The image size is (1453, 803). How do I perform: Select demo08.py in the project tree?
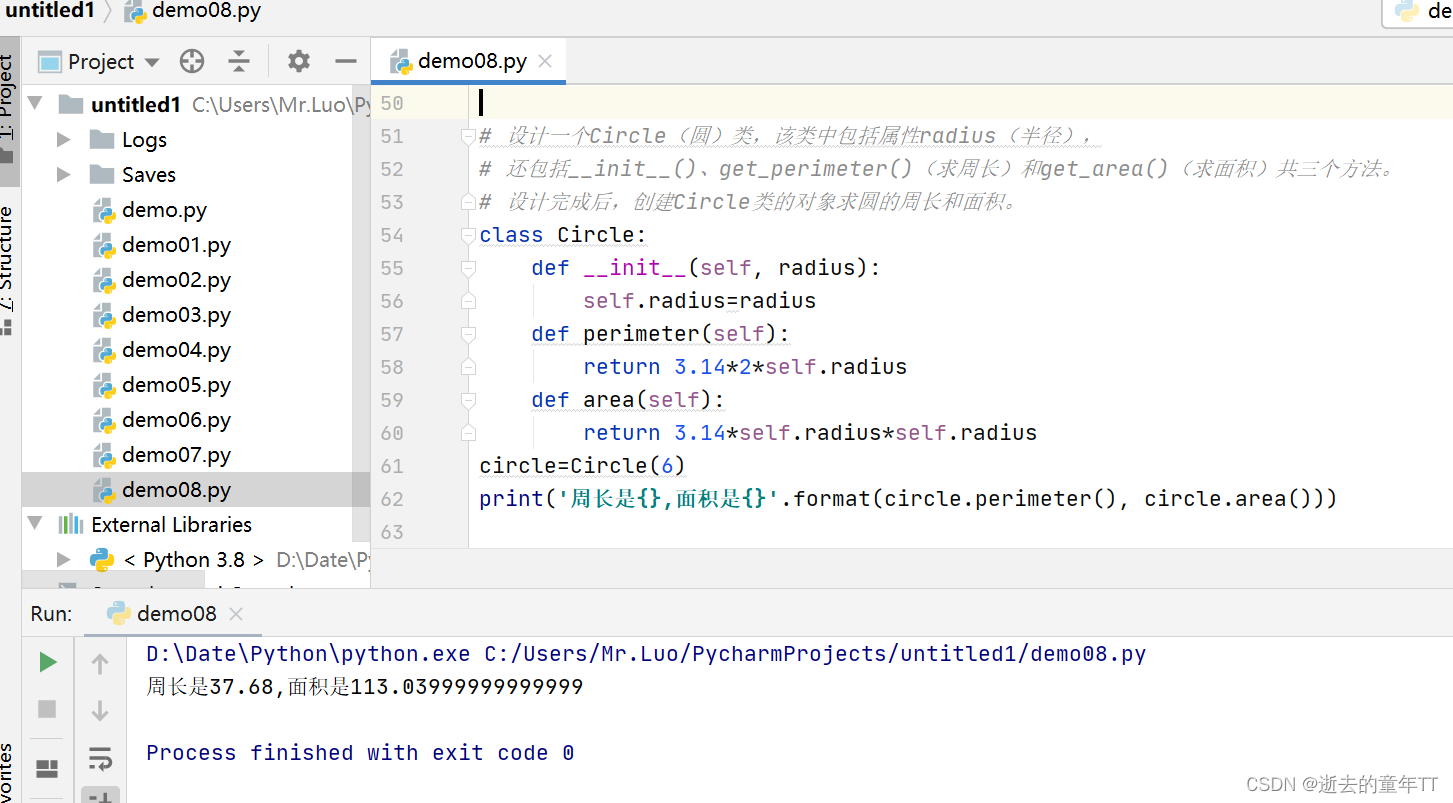click(x=176, y=489)
